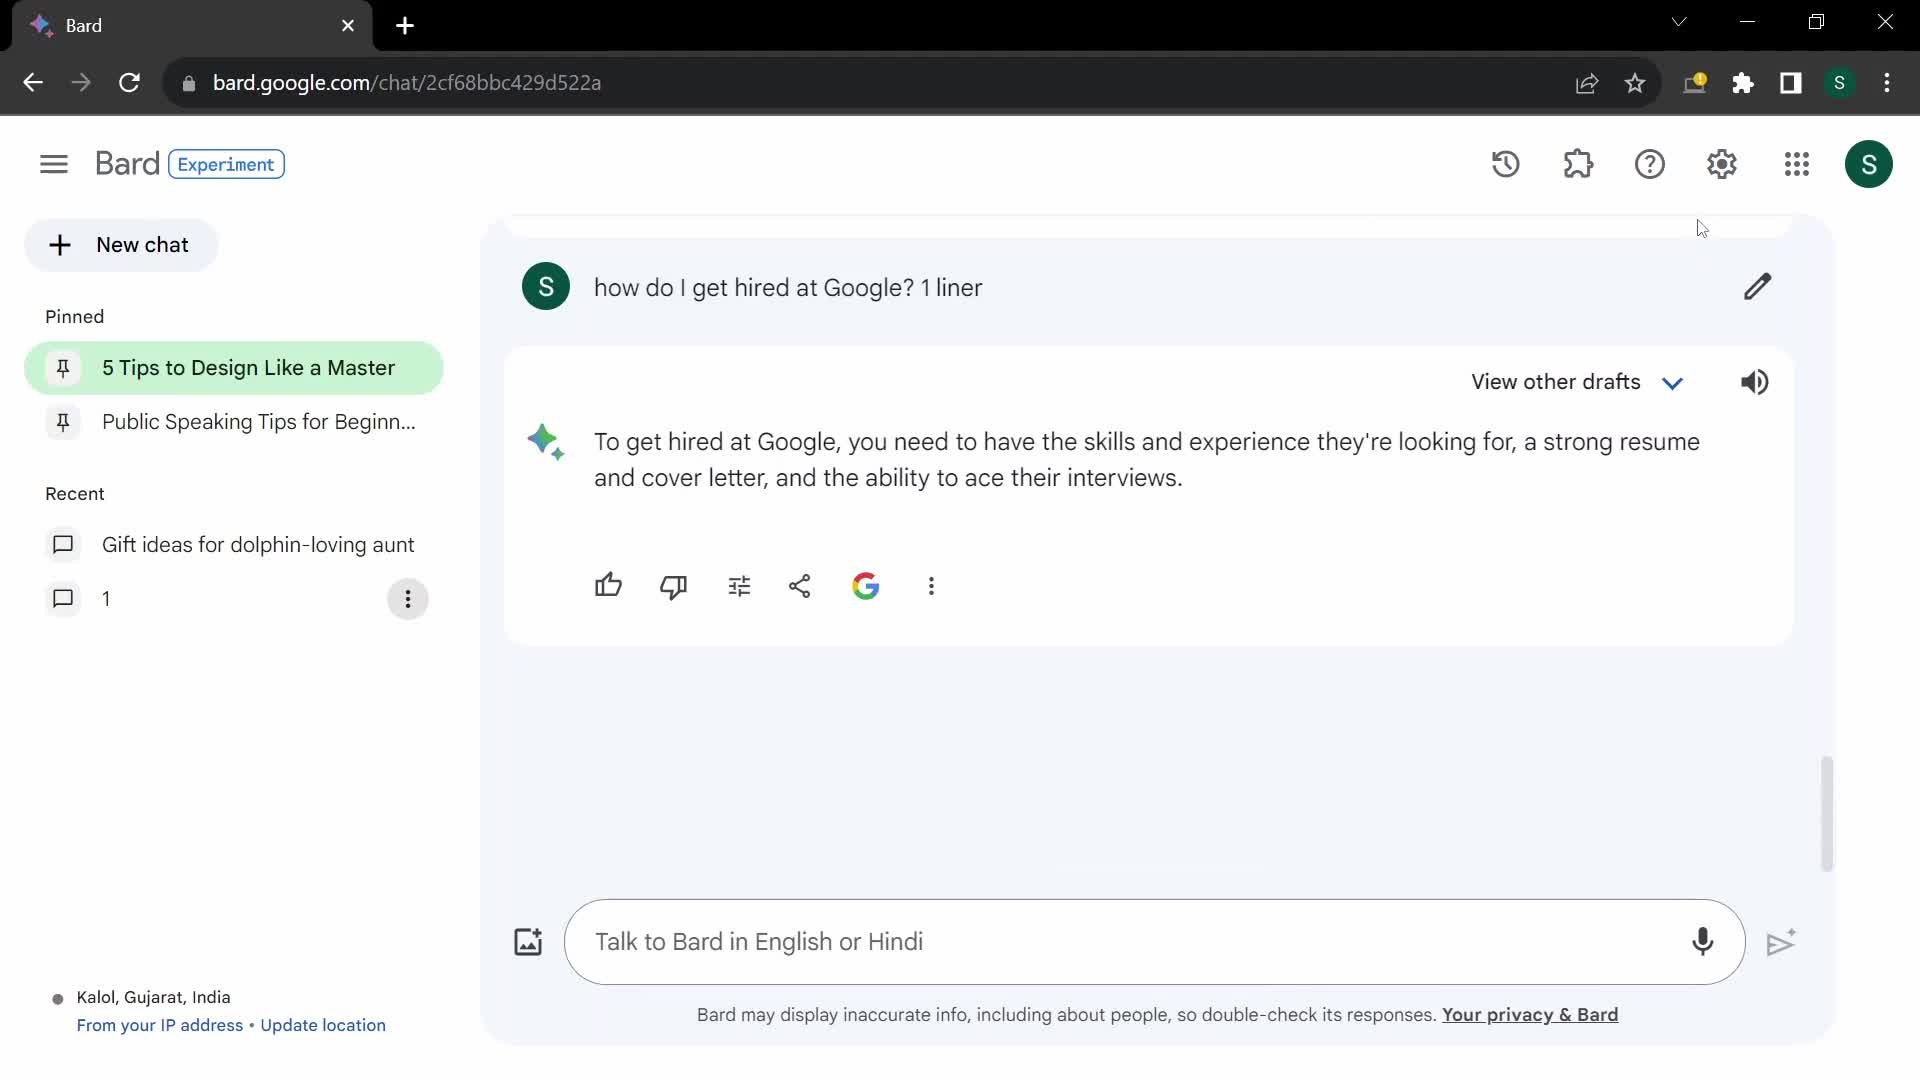Click 'Your privacy & Bard' link

[1530, 1014]
